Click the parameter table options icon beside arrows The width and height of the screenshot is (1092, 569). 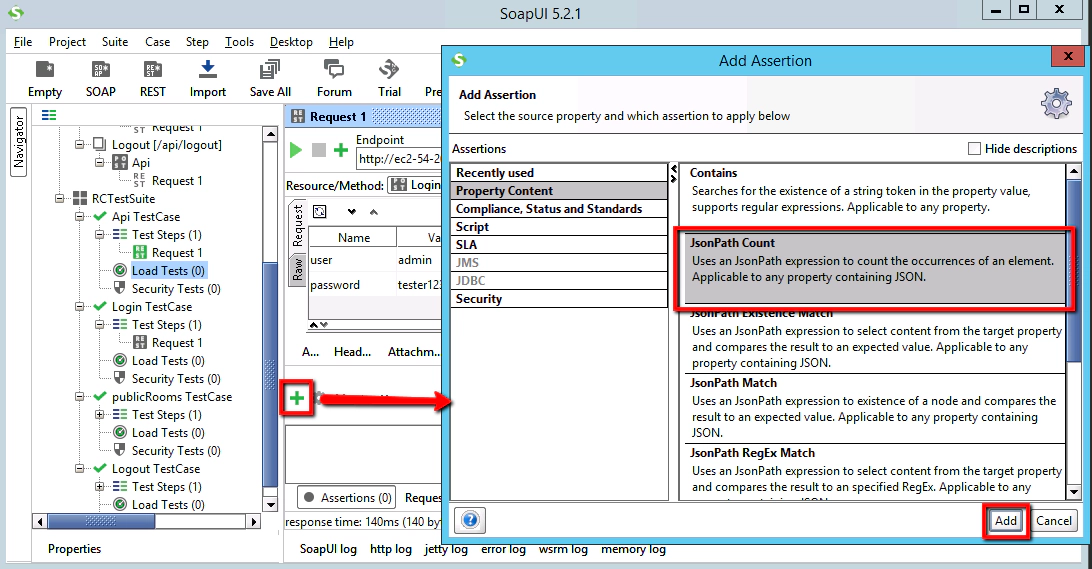[x=320, y=212]
